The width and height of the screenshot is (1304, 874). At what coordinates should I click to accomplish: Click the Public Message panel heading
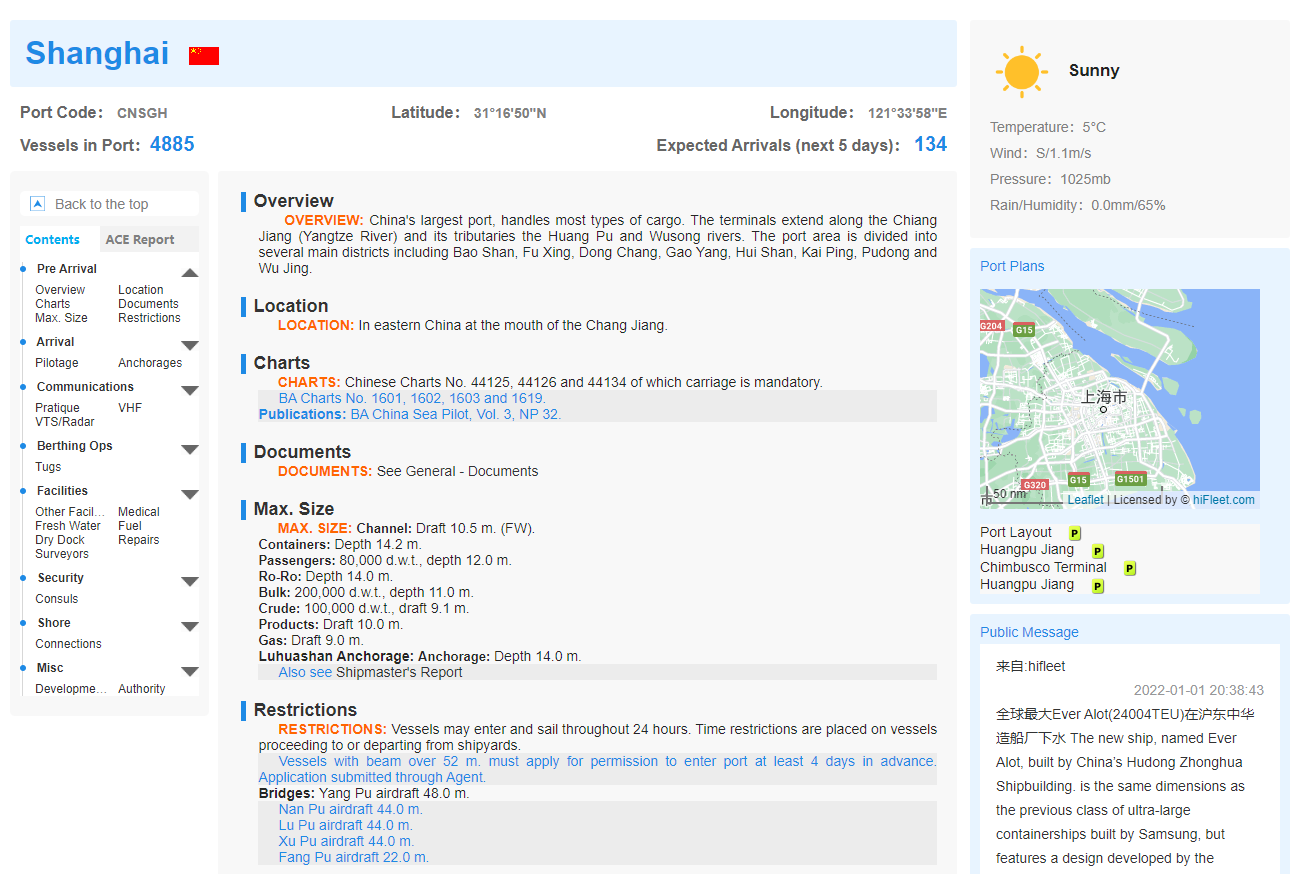pos(1029,632)
